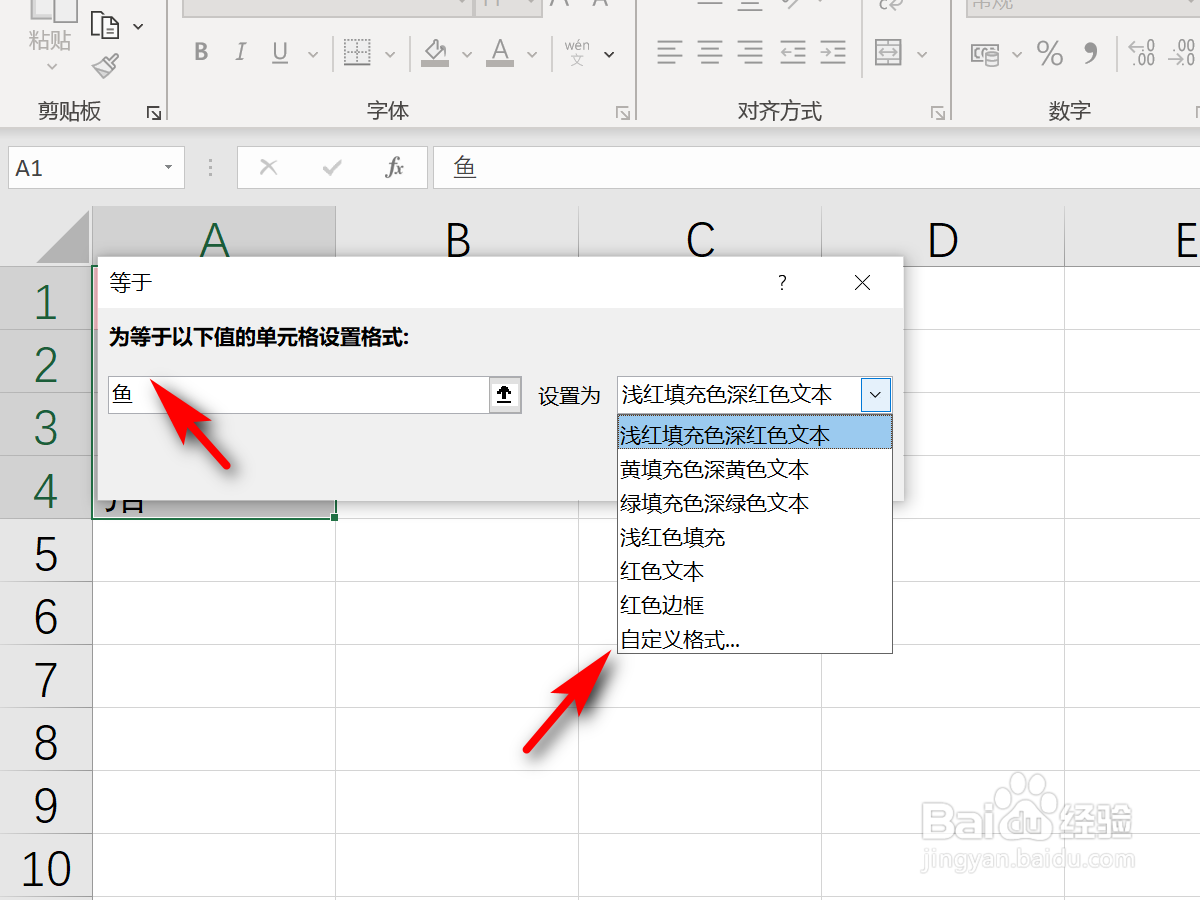Viewport: 1200px width, 900px height.
Task: Center text horizontally
Action: tap(710, 52)
